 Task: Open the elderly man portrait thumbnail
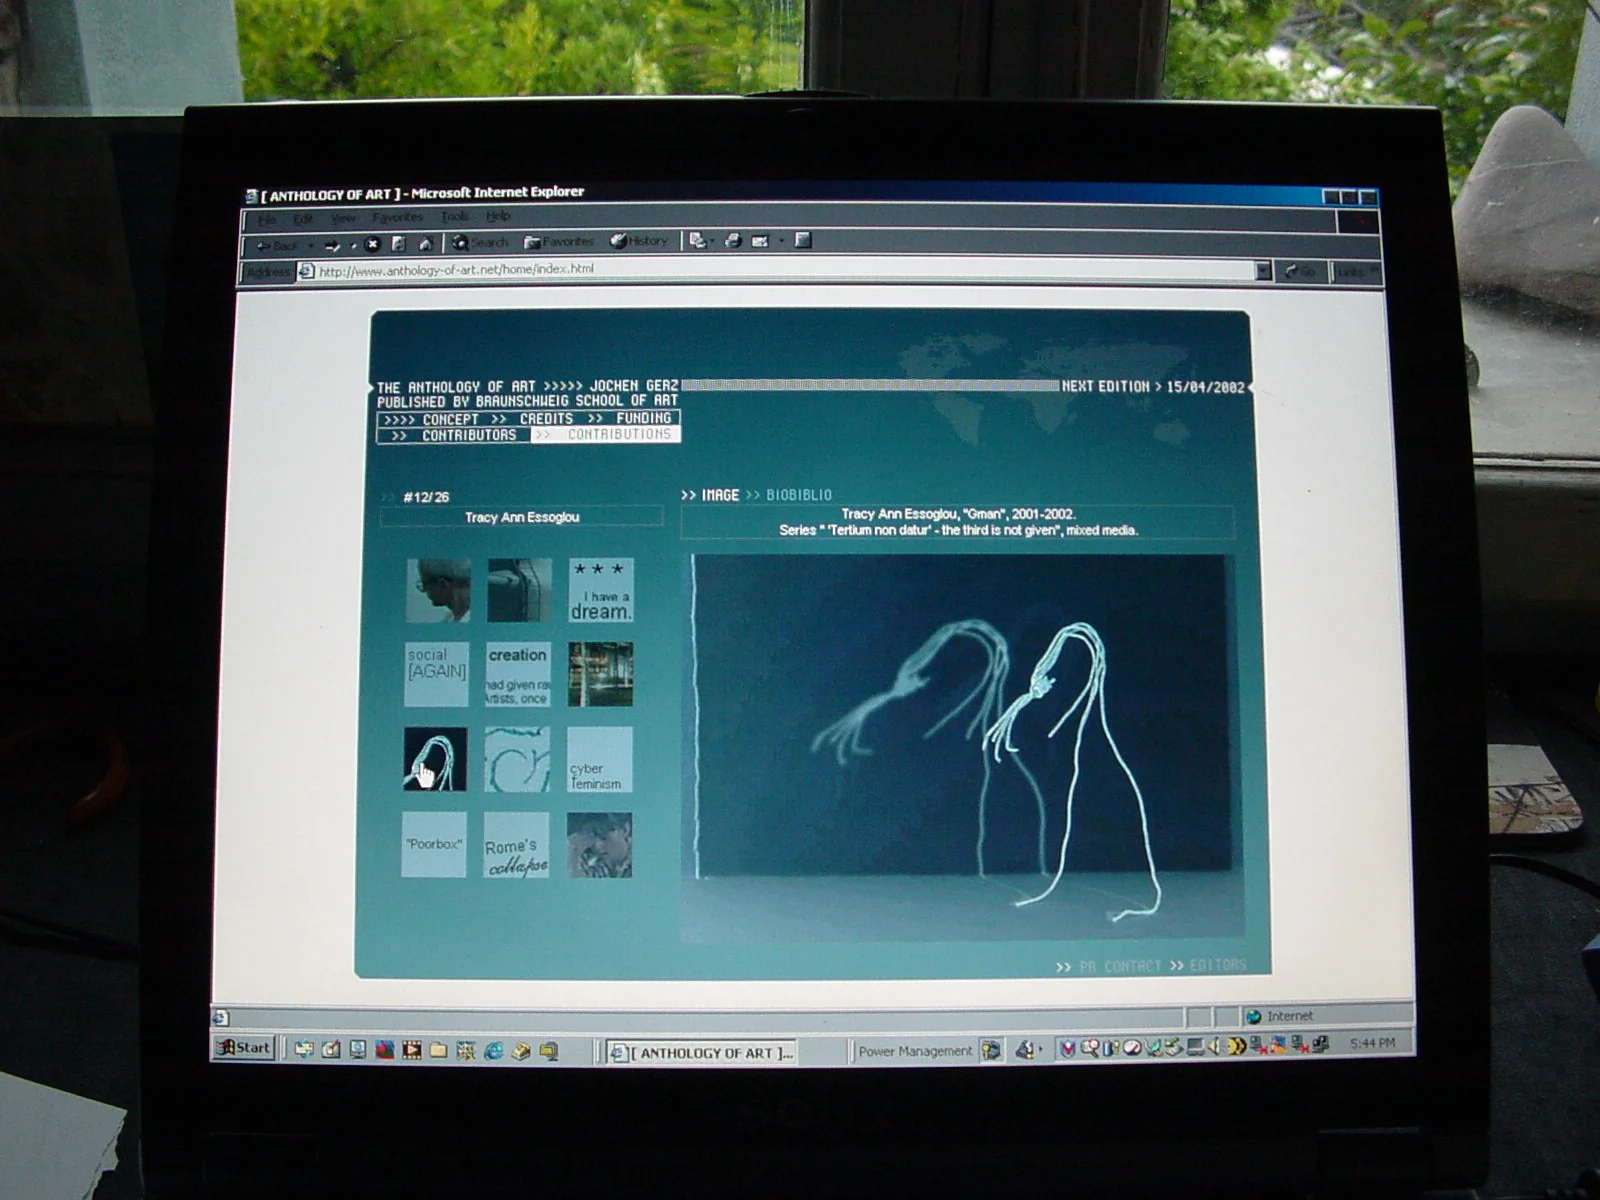(x=438, y=590)
